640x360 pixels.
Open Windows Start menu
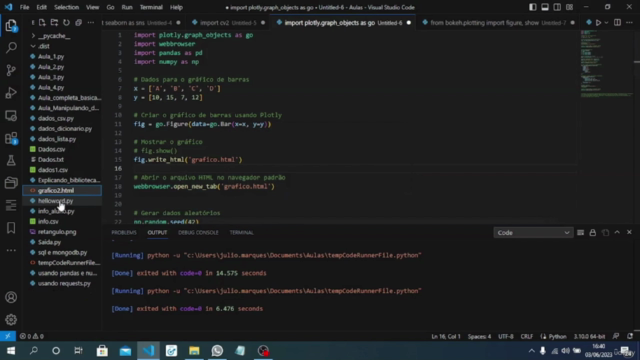(11, 351)
